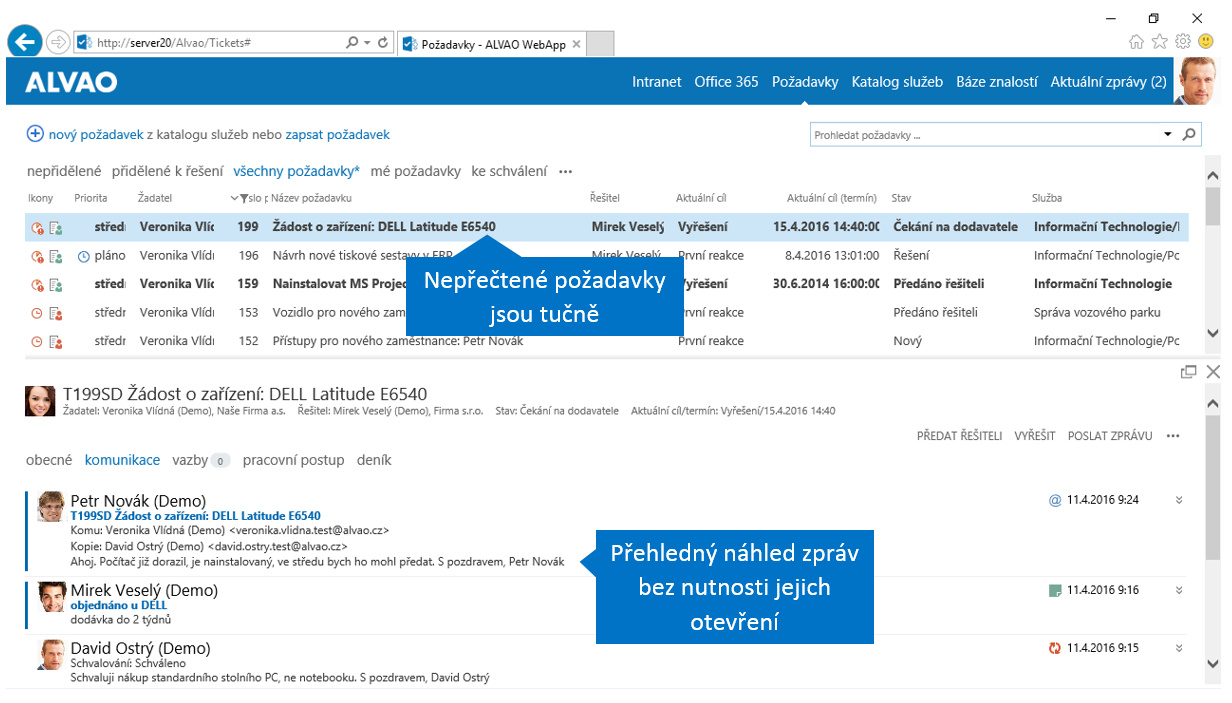
Task: Click Veronika Vlídná avatar in ticket header
Action: (x=40, y=400)
